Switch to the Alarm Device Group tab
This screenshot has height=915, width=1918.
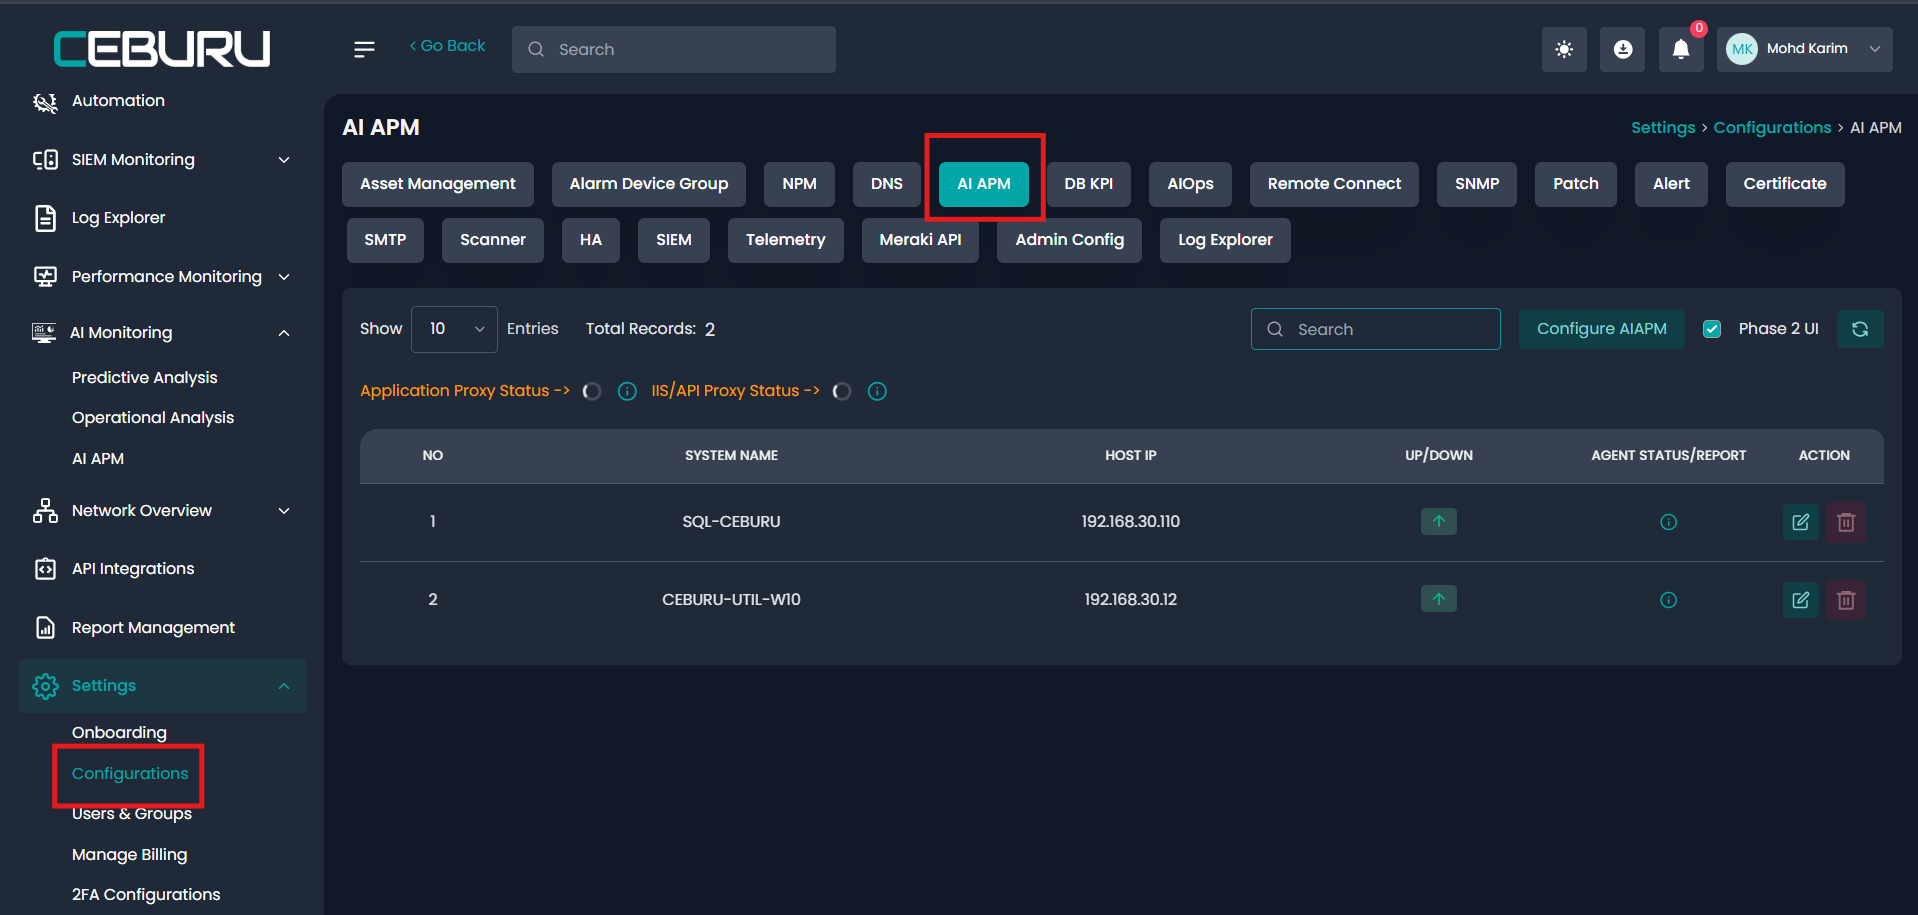click(649, 184)
